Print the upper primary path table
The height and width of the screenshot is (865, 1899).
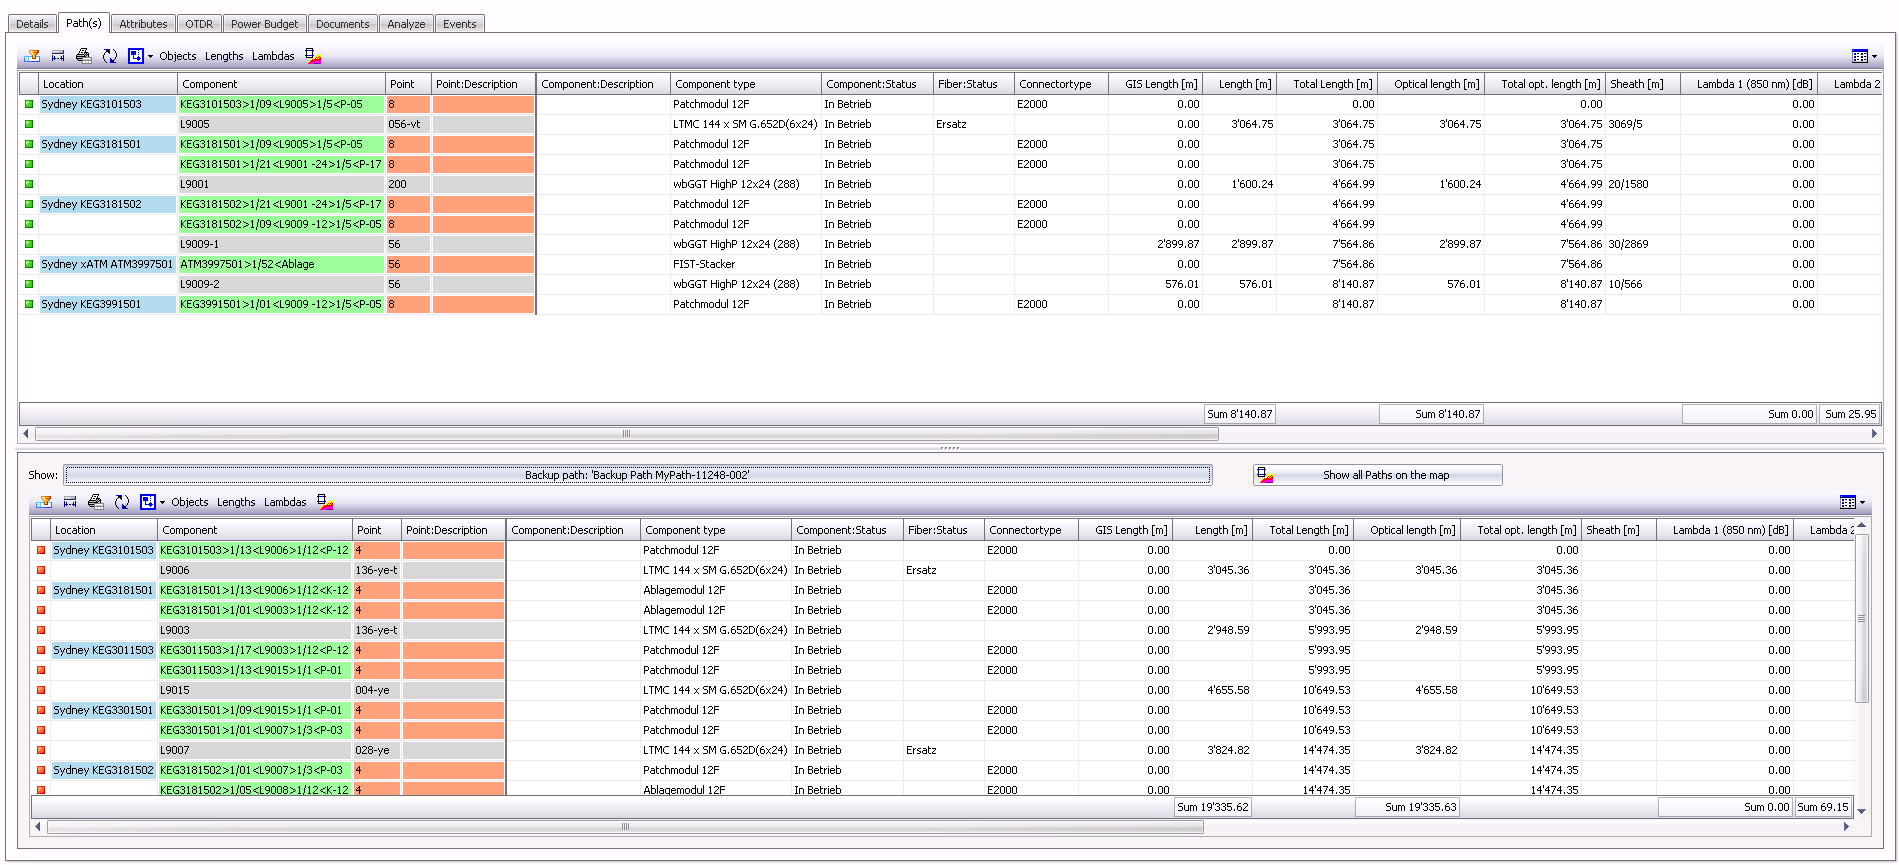coord(84,56)
